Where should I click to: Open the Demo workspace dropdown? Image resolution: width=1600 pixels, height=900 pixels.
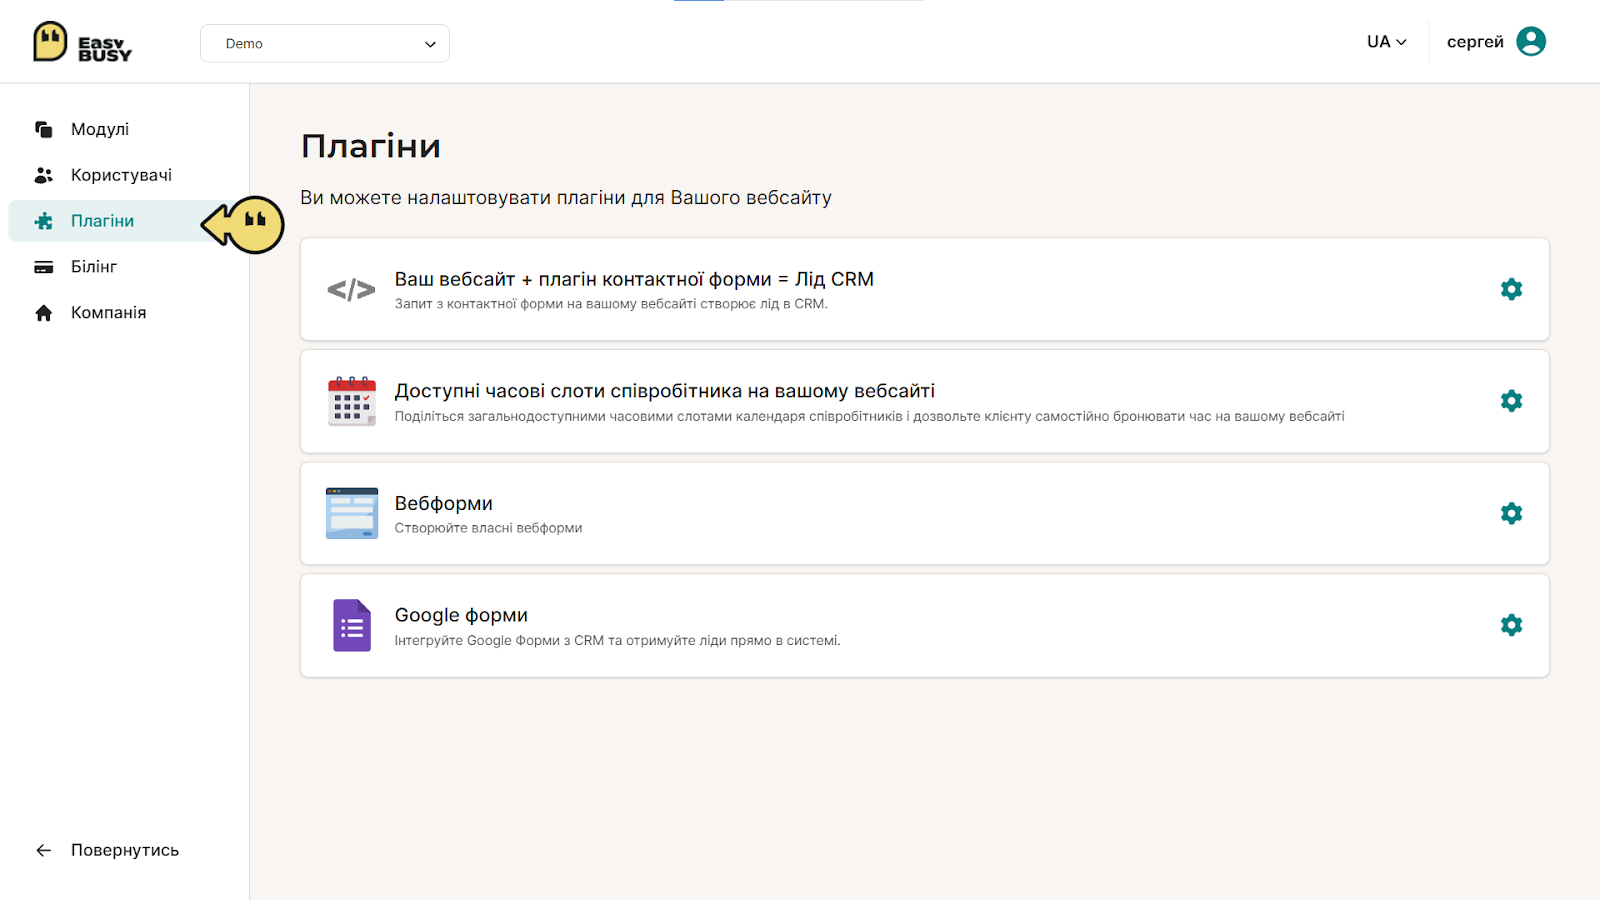pyautogui.click(x=325, y=43)
